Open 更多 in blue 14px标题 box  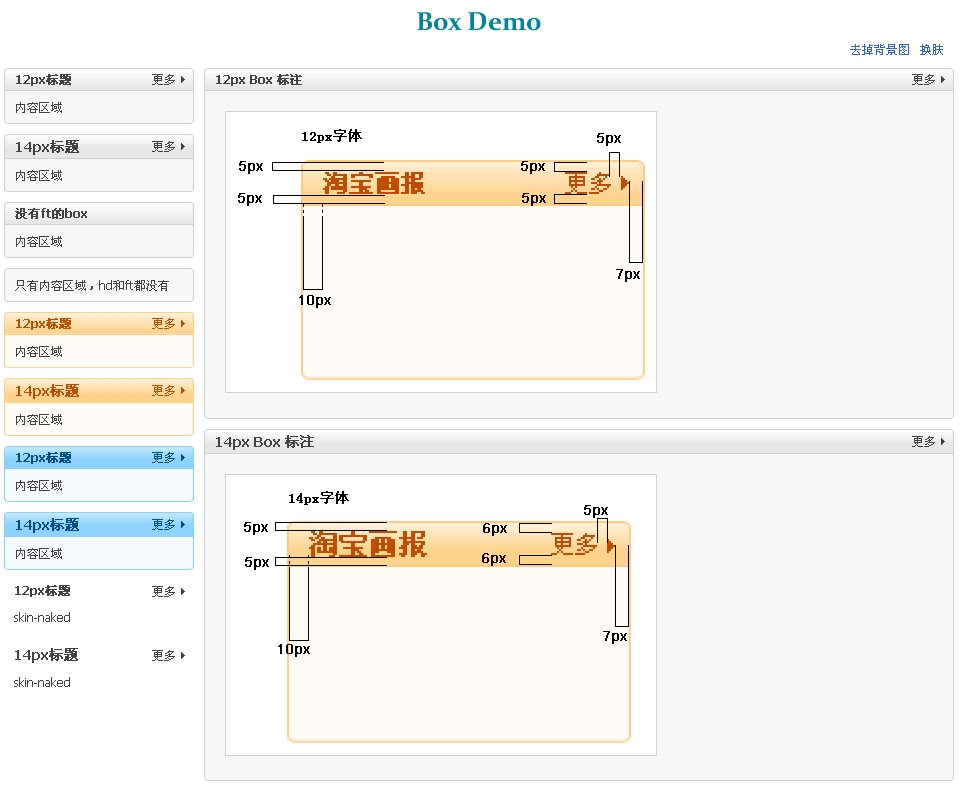click(x=169, y=524)
